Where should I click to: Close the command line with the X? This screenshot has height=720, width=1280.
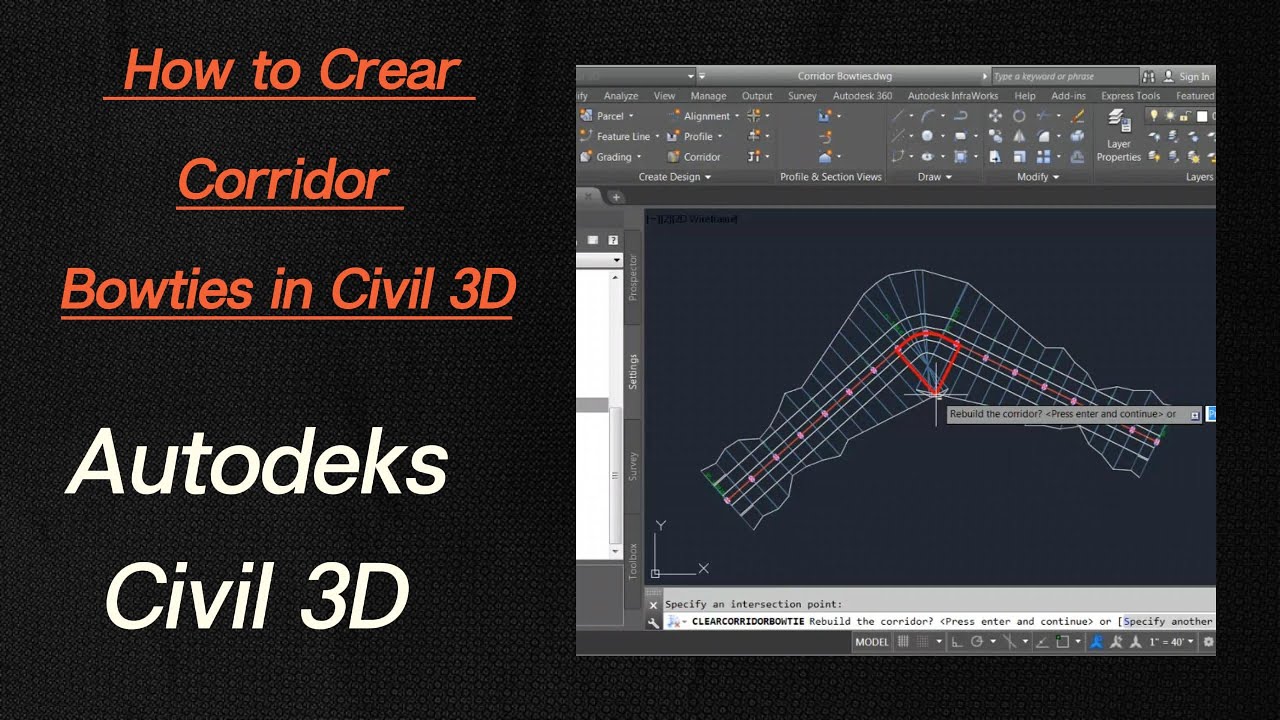[654, 604]
